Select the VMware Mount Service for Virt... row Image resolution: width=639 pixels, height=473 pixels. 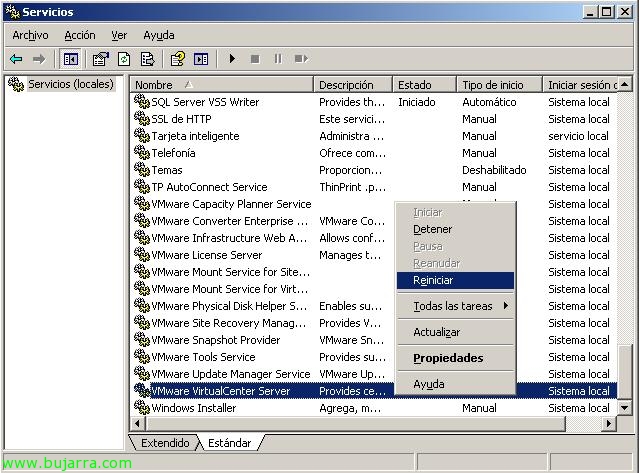(x=374, y=289)
